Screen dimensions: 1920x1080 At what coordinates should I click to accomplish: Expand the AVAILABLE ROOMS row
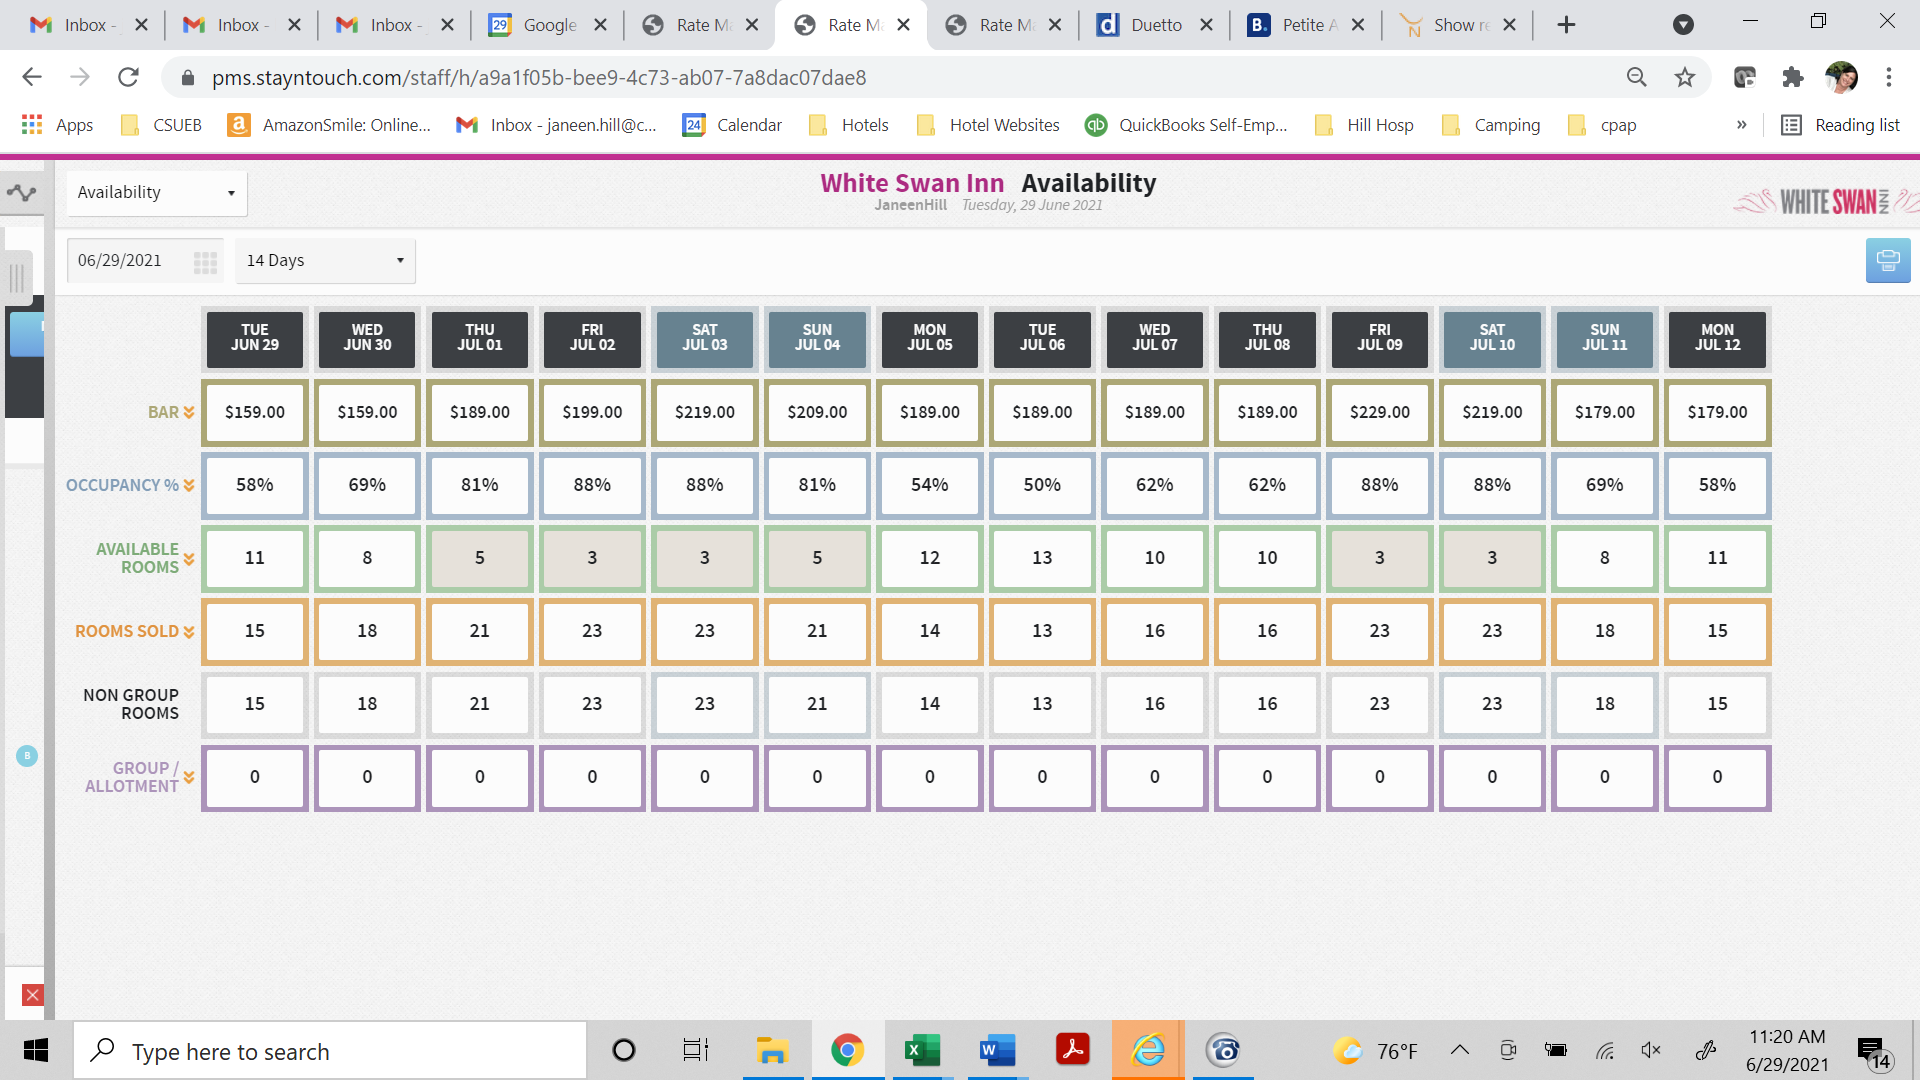(188, 559)
